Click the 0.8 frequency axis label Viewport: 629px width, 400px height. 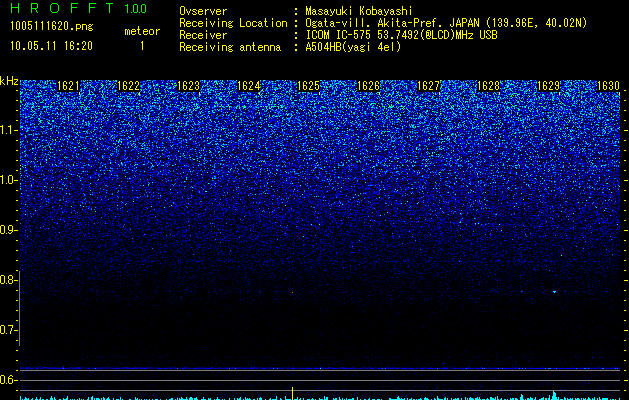[x=8, y=280]
